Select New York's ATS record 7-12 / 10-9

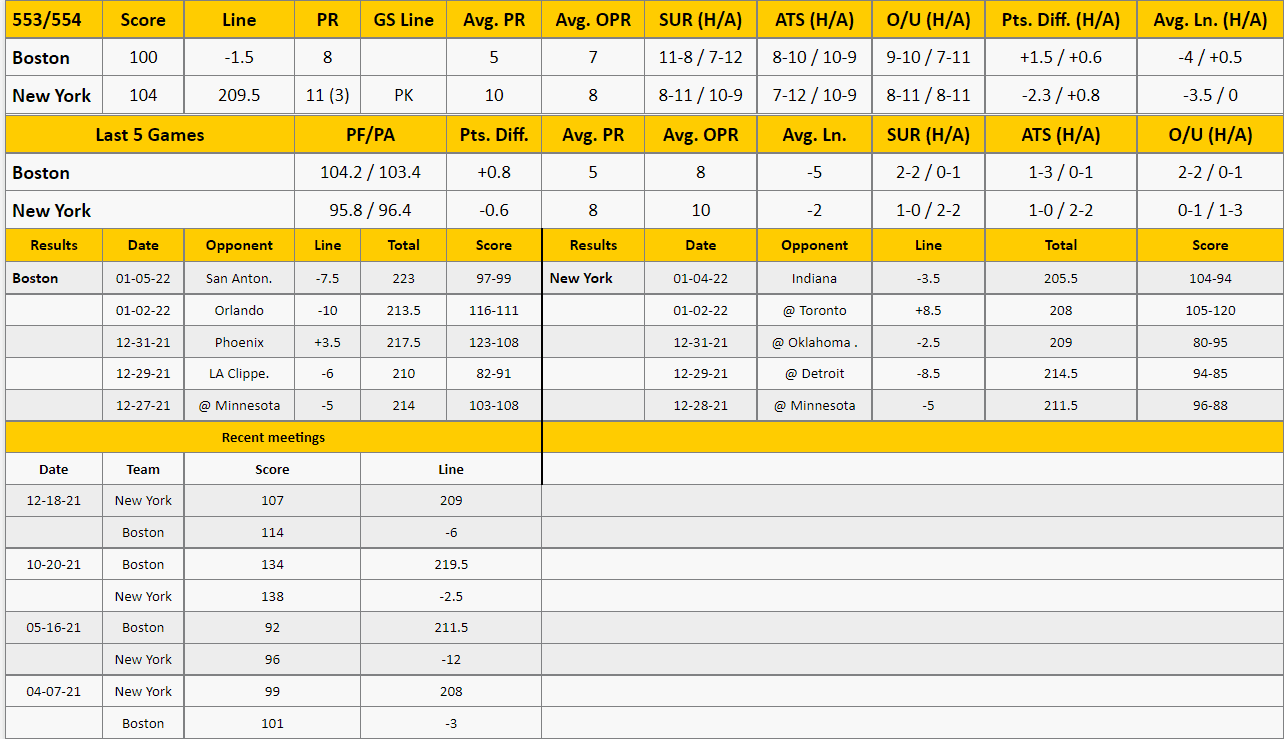coord(814,96)
